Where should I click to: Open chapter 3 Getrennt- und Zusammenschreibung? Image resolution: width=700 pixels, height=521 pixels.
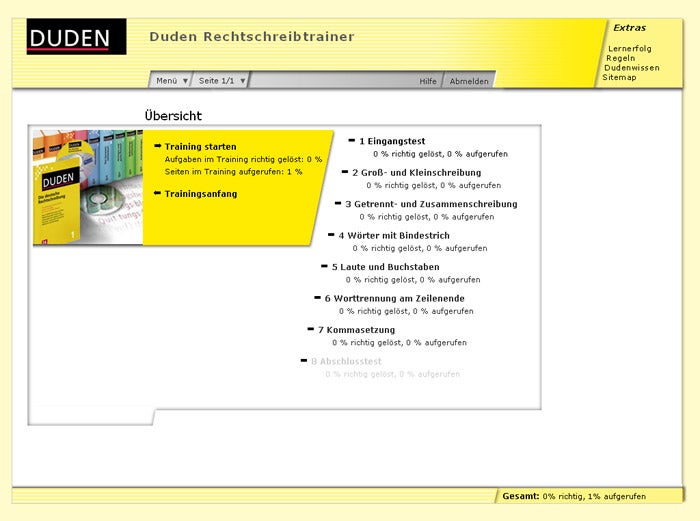coord(431,204)
